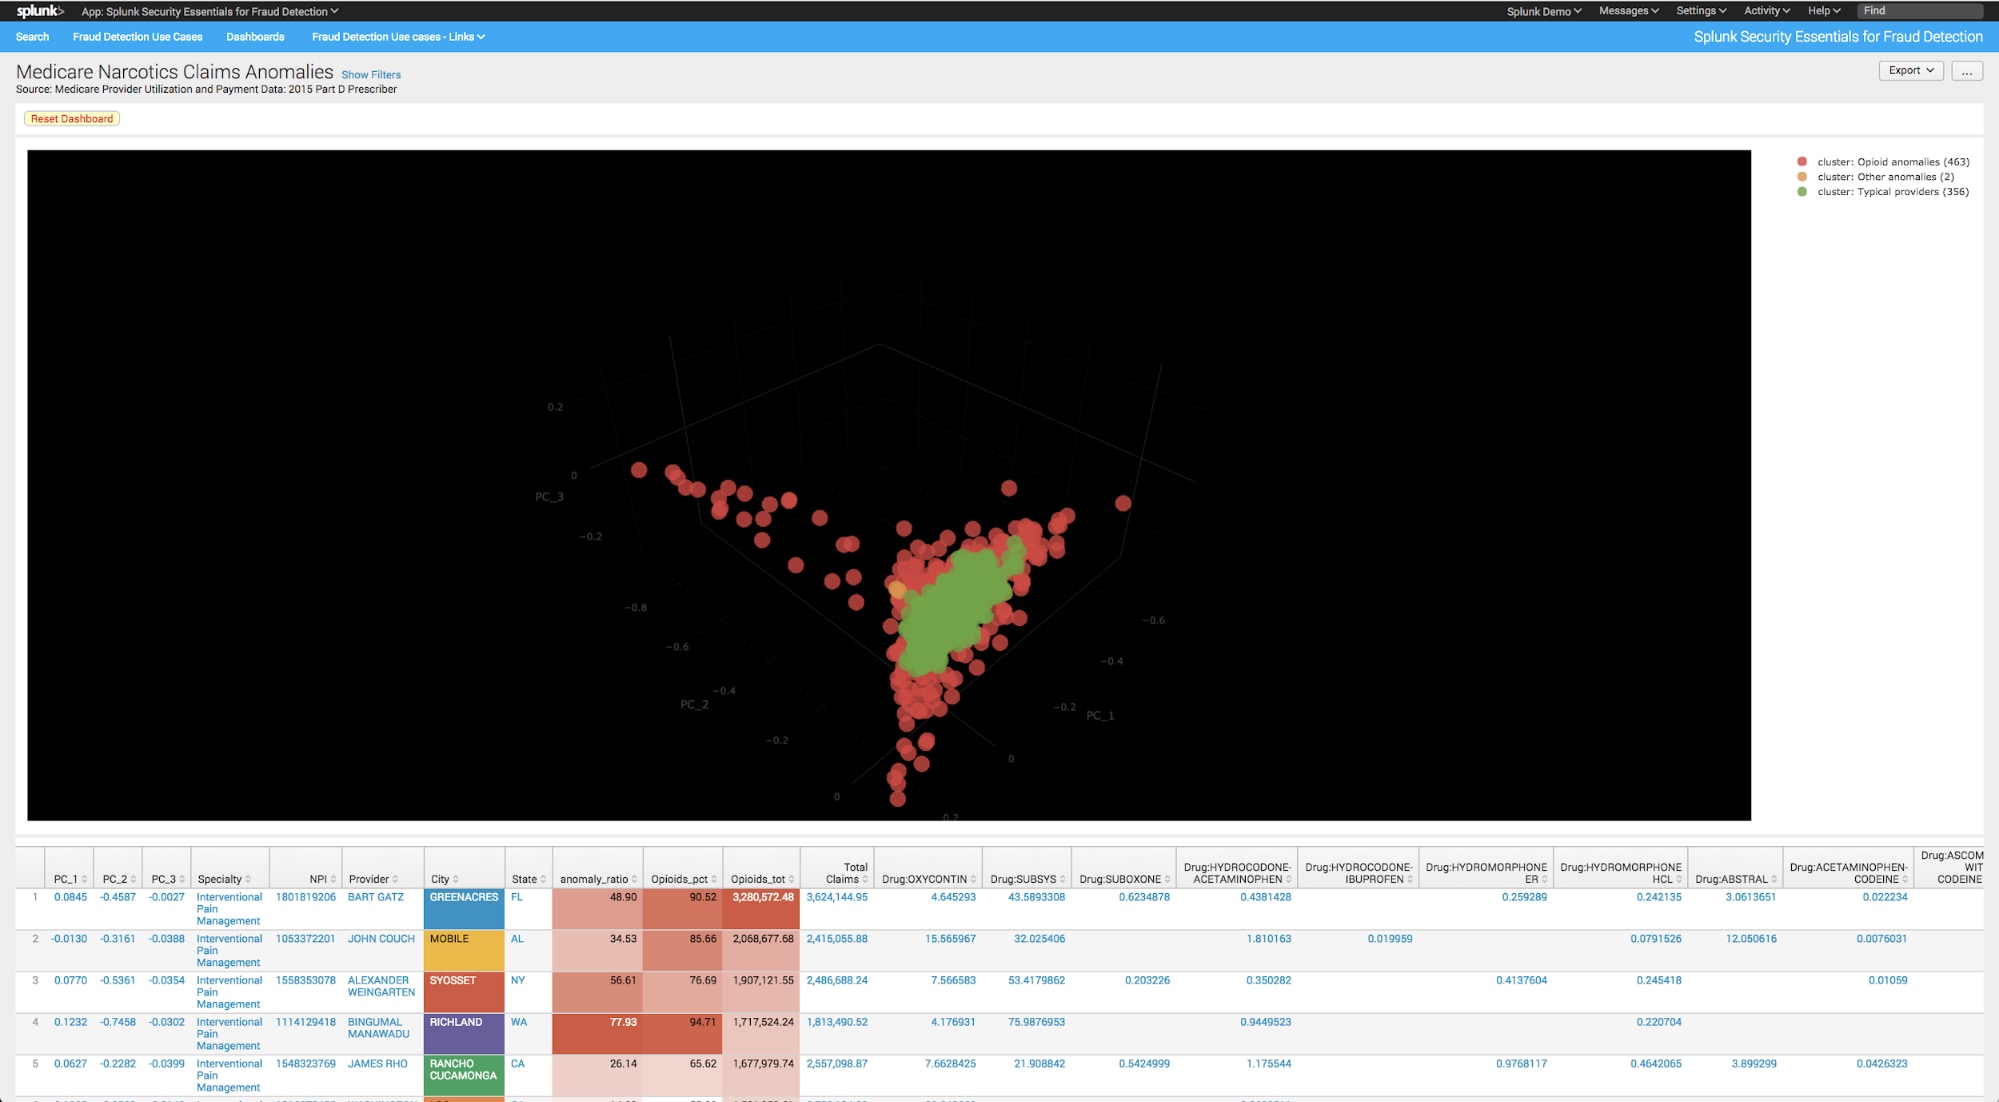Sort by Drug:HYDROCODONE-ACETAMINOPHEN column

tap(1238, 873)
